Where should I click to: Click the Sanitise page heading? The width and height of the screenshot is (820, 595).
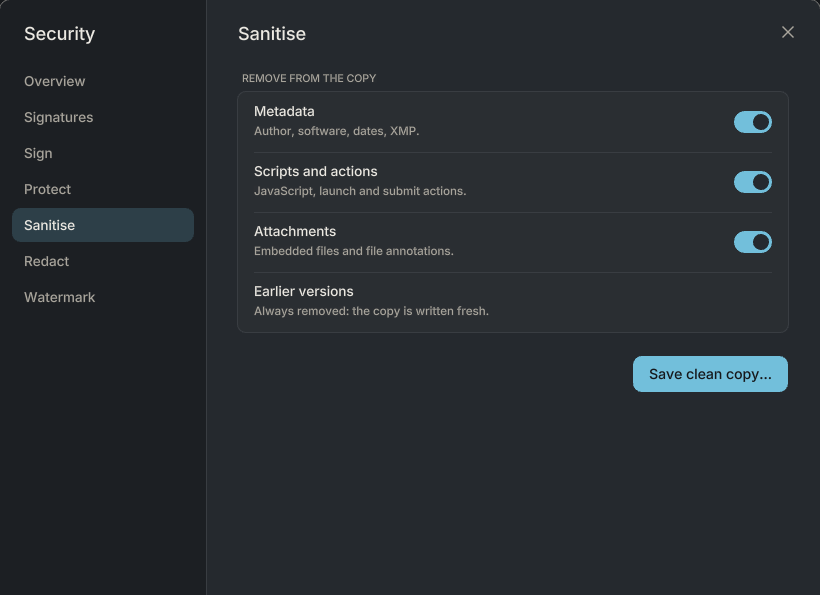272,34
